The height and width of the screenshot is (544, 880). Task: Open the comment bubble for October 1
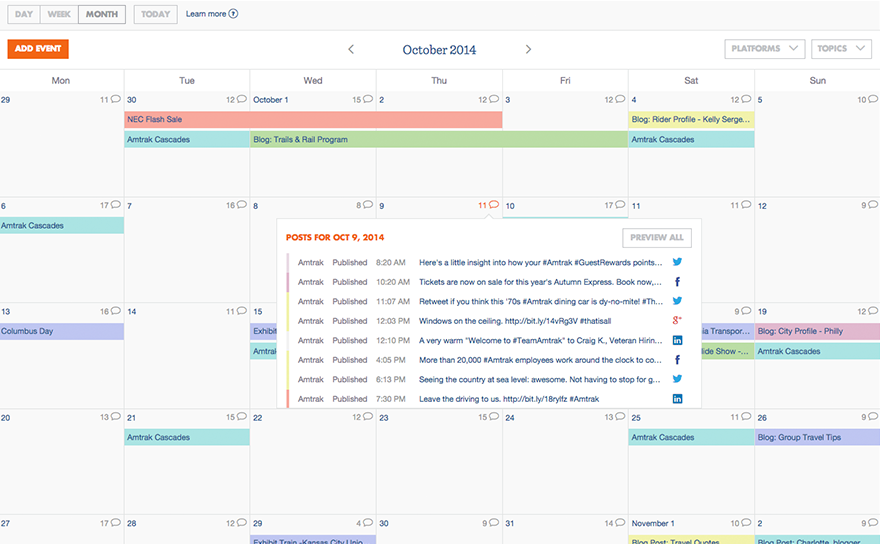(368, 99)
